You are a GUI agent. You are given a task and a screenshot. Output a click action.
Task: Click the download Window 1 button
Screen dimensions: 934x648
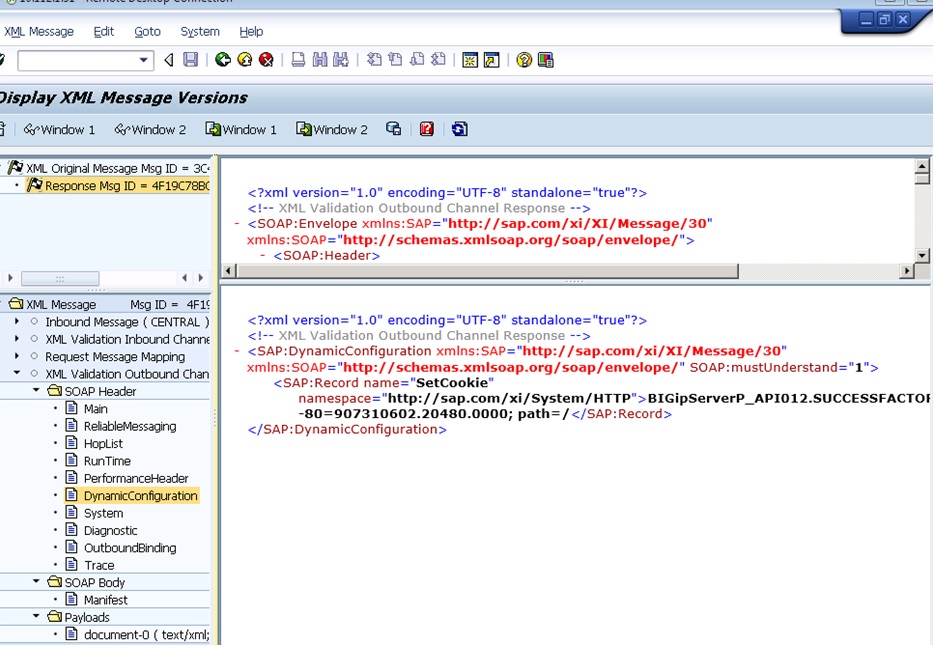pos(241,129)
